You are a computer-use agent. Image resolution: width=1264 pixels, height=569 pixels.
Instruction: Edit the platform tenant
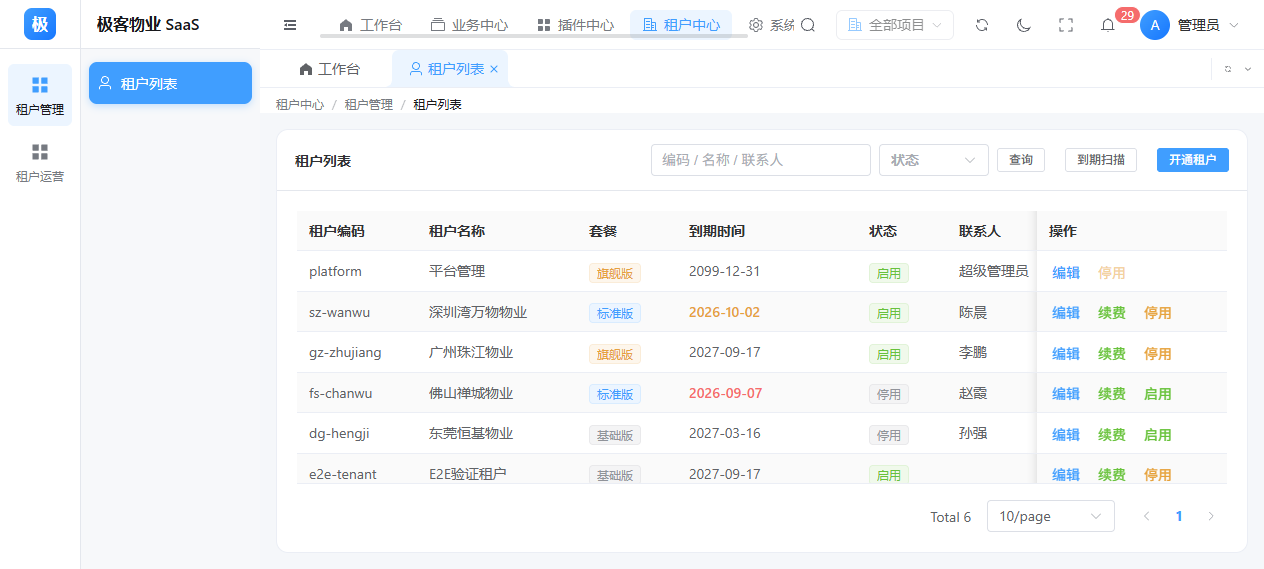[x=1066, y=272]
